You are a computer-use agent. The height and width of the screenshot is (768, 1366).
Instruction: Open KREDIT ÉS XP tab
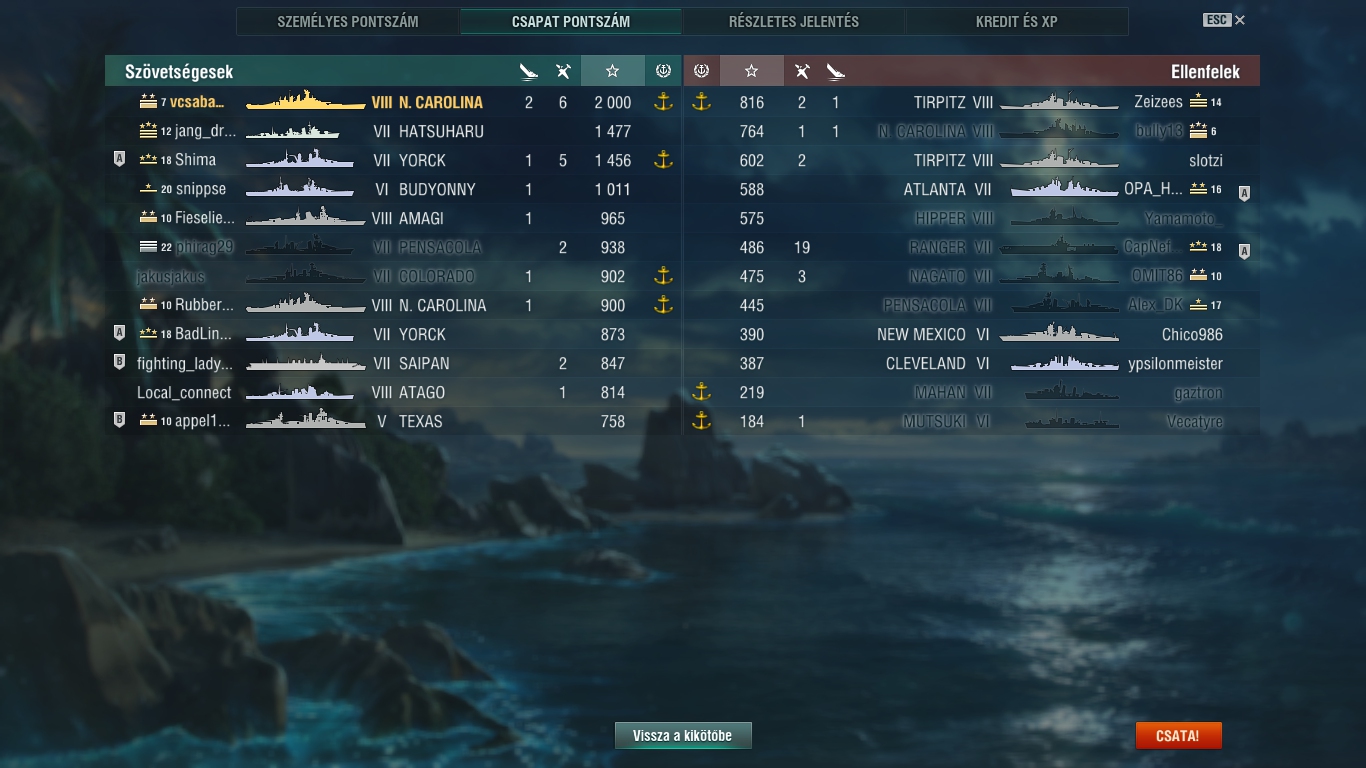(x=1016, y=21)
